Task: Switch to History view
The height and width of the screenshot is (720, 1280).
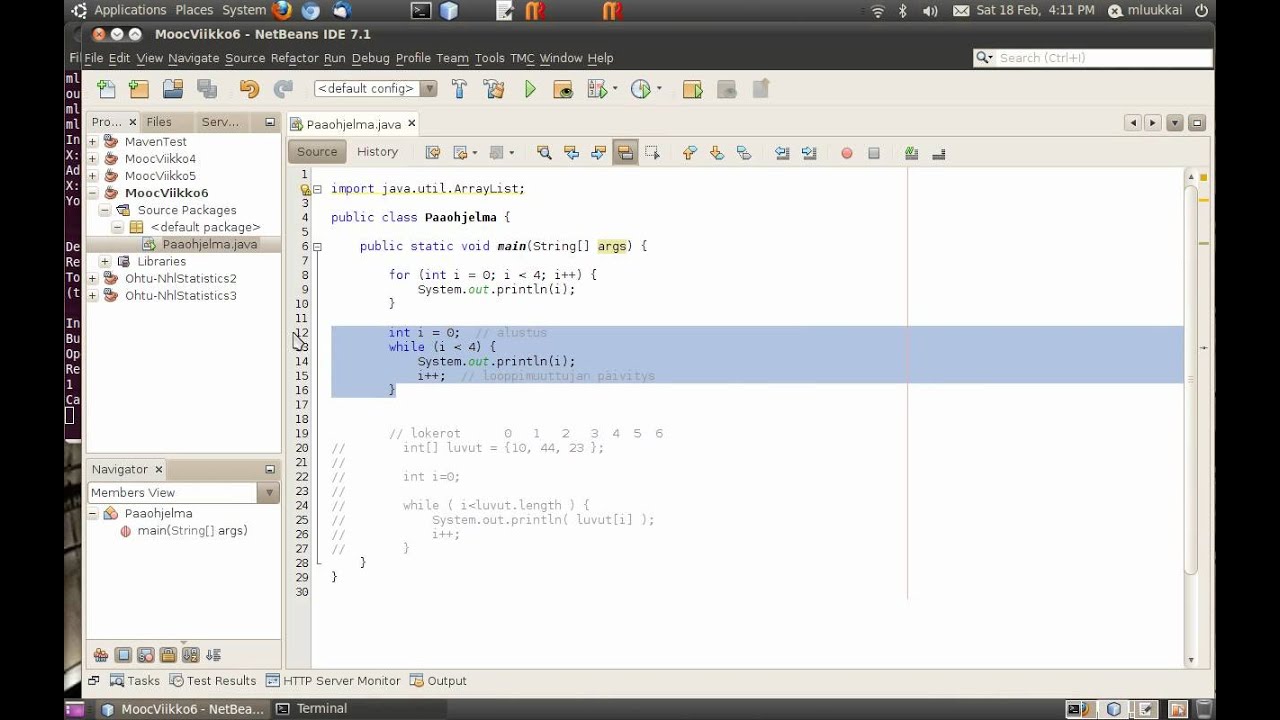Action: (377, 152)
